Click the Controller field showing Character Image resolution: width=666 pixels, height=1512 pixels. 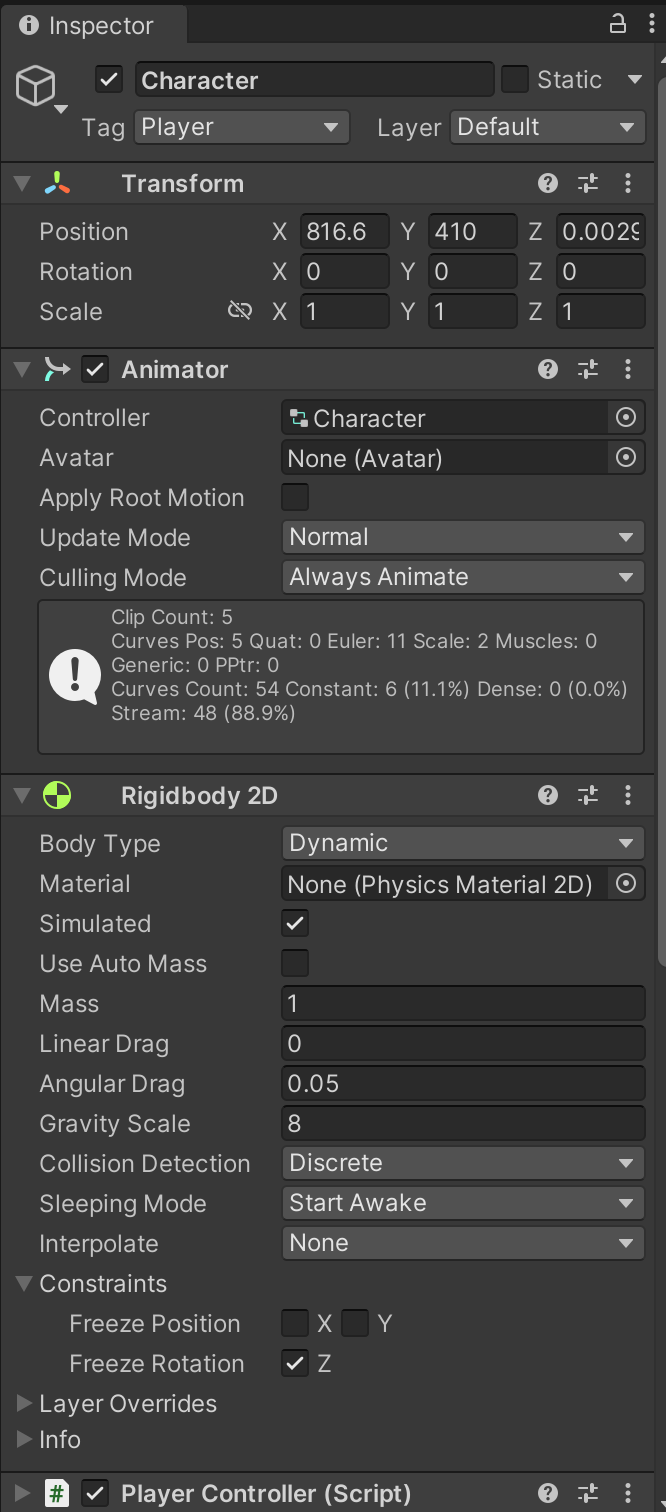click(445, 418)
